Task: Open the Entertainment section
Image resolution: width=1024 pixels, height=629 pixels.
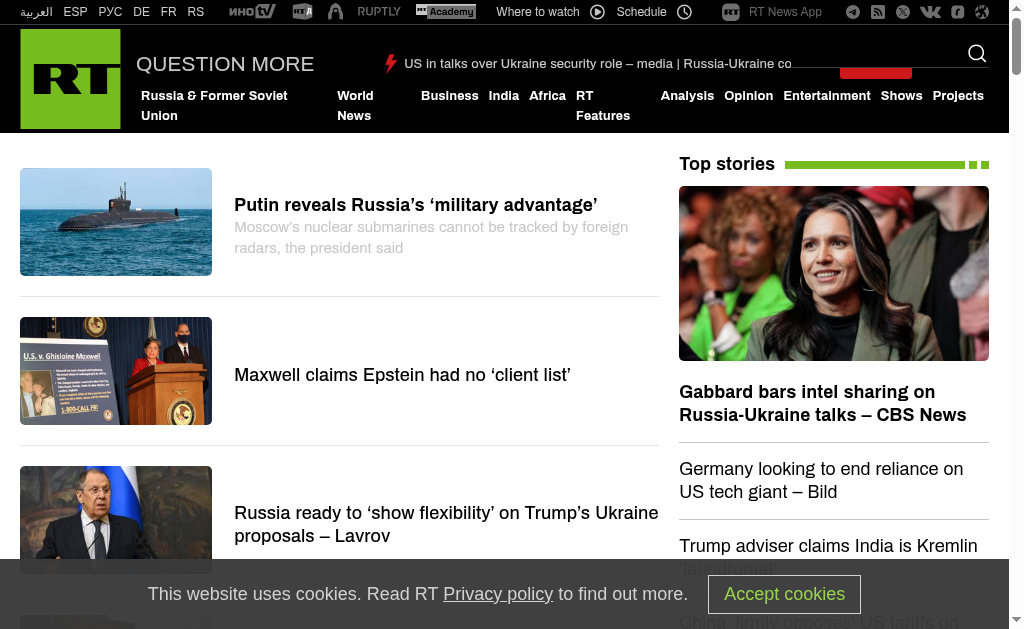Action: coord(827,95)
